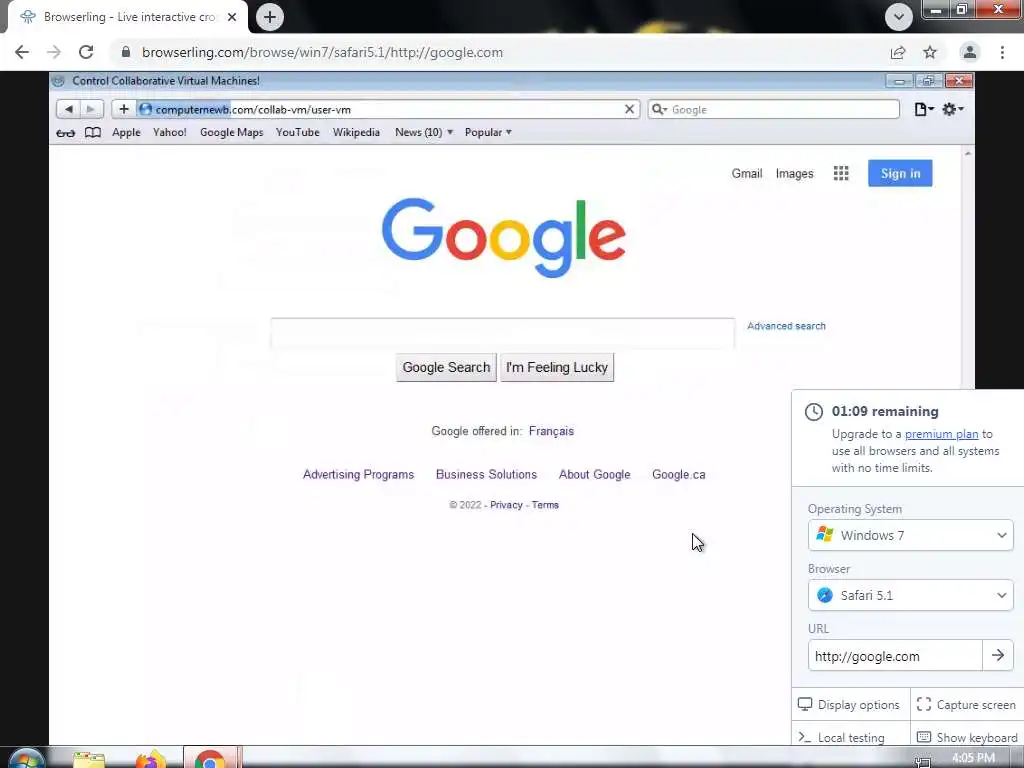Open Chrome profile avatar menu
Viewport: 1024px width, 768px height.
point(970,52)
